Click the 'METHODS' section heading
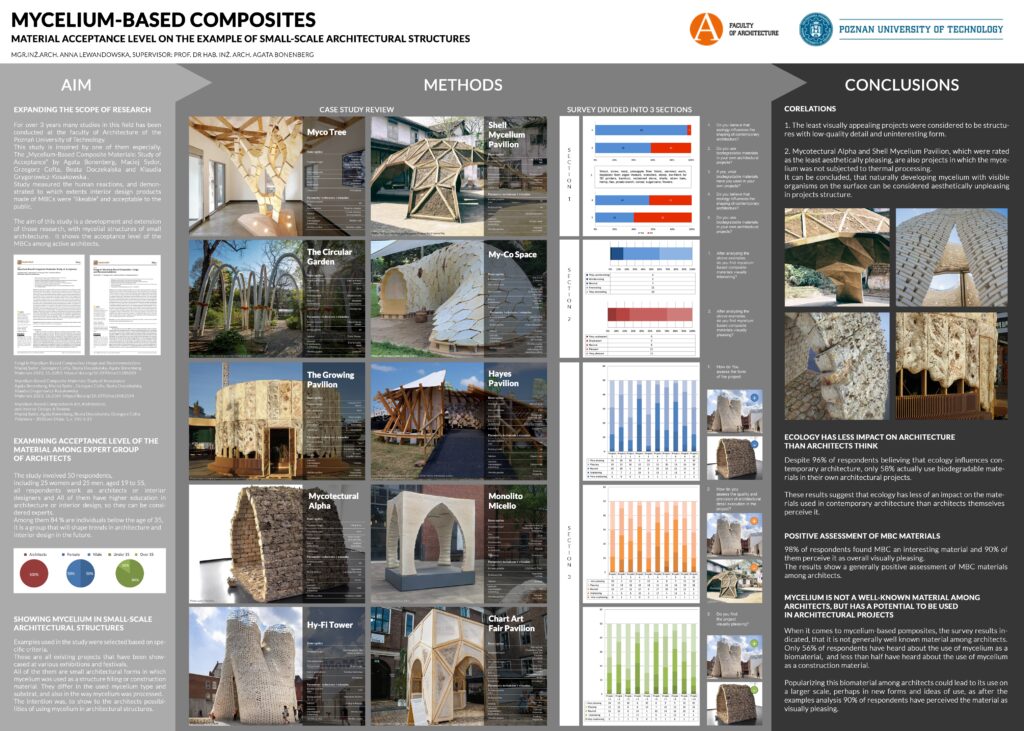 [x=463, y=85]
